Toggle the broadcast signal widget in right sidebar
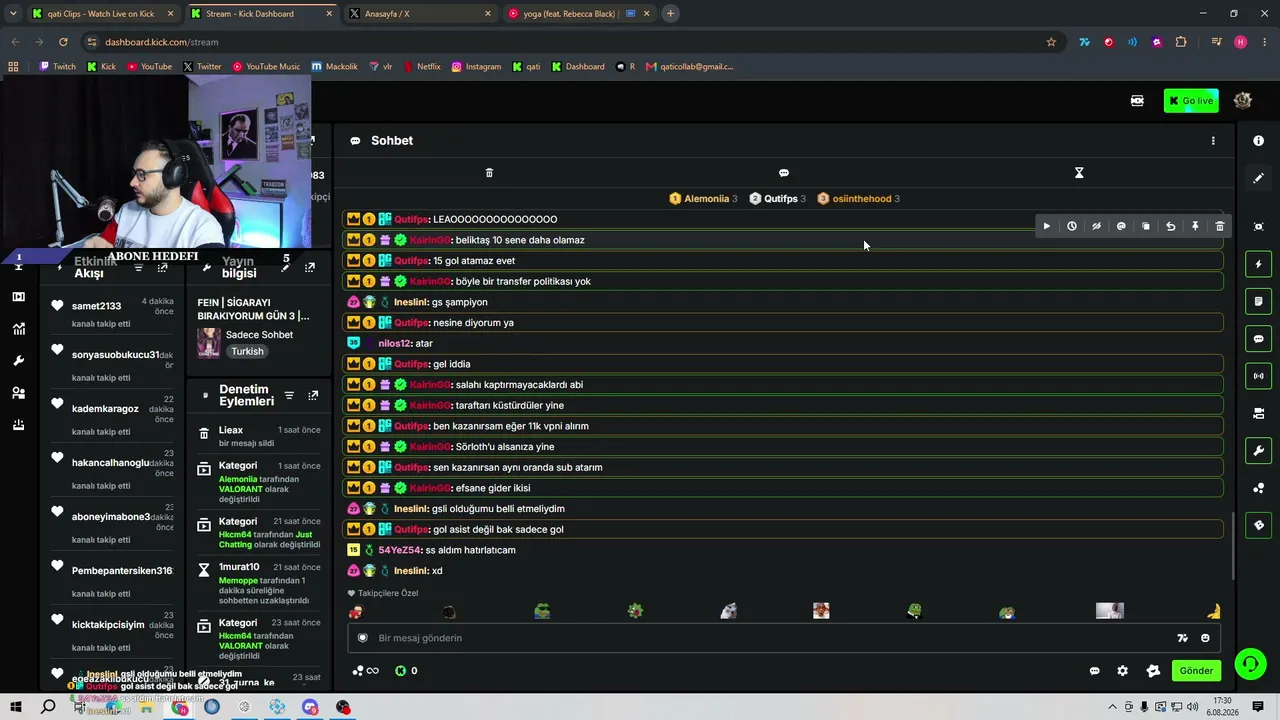 click(x=1258, y=376)
